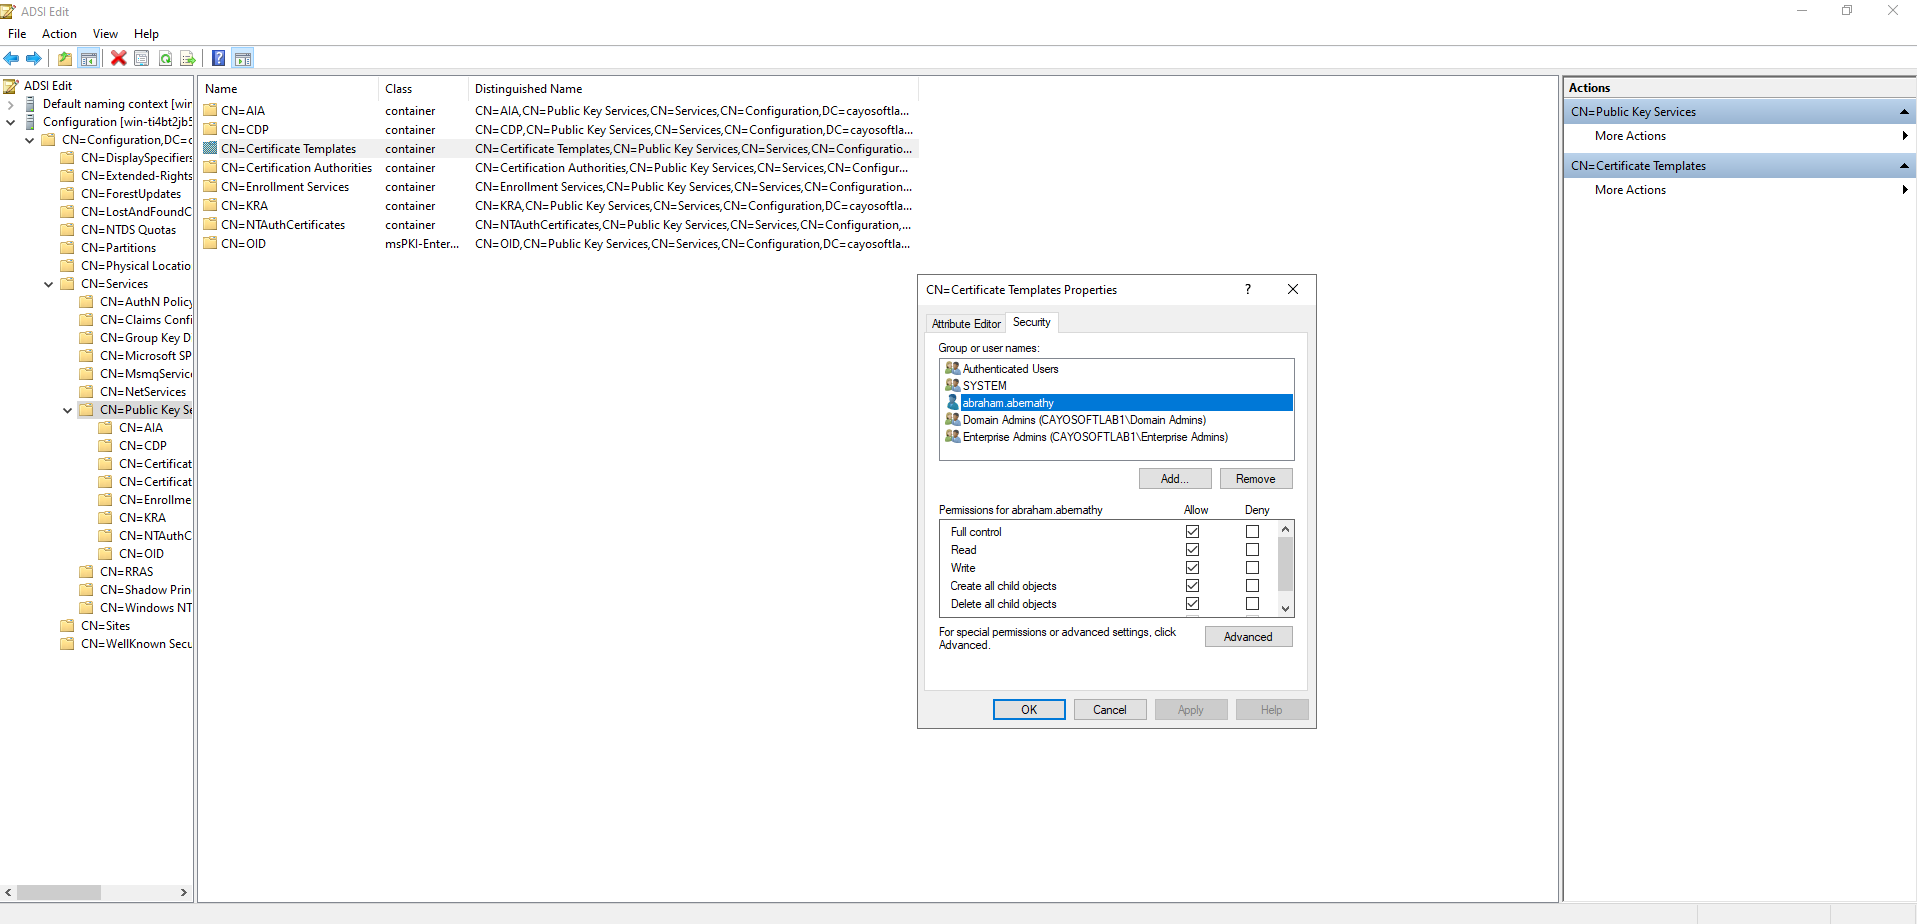Open the Properties toolbar icon
This screenshot has height=924, width=1917.
coord(142,58)
